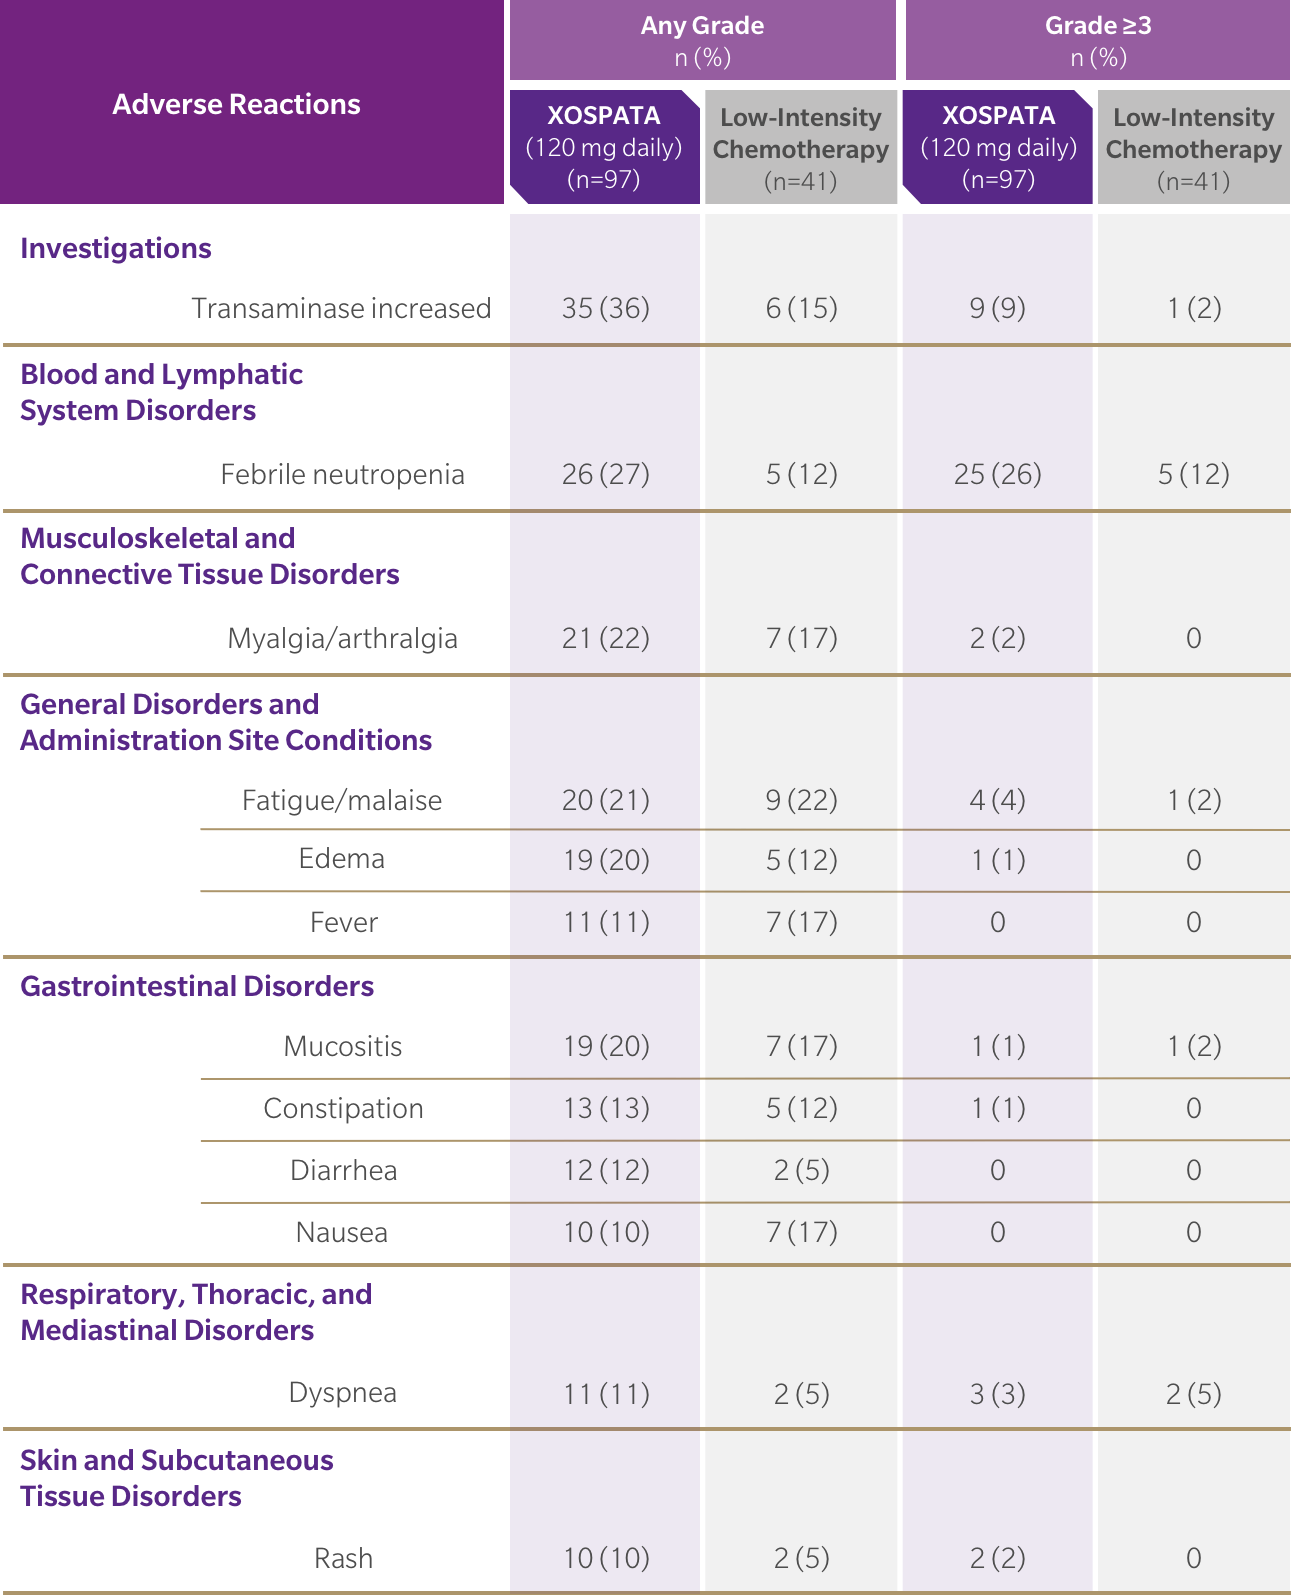Click the Mucositis row label
Viewport: 1292px width, 1596px height.
343,1046
